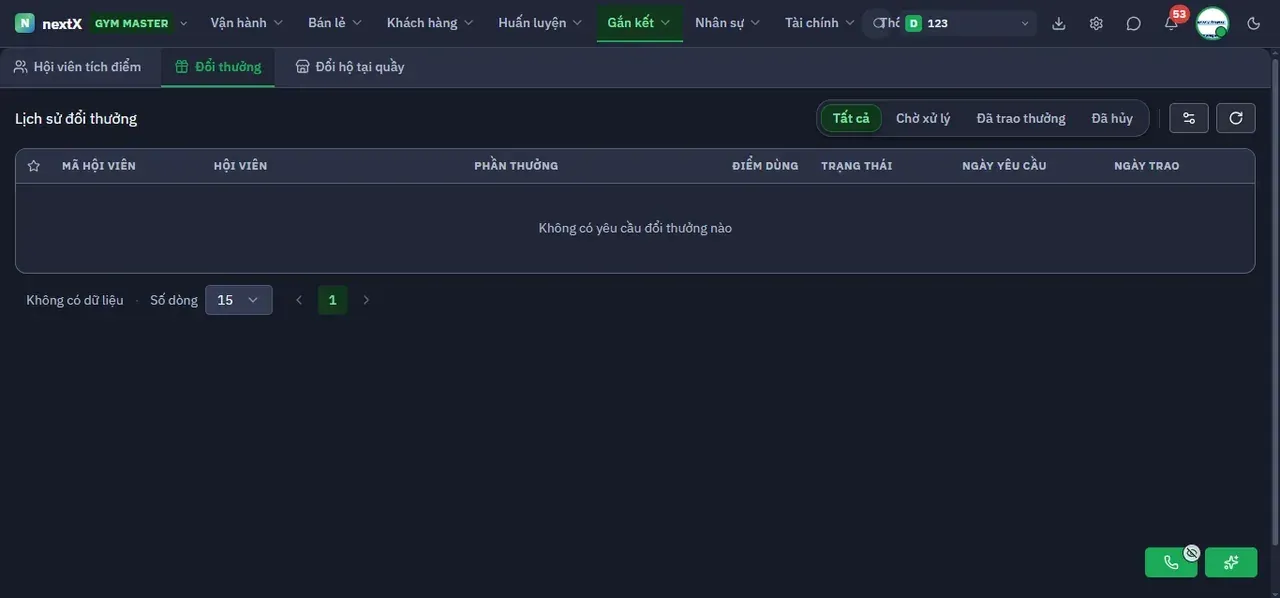
Task: Click the green phone call button
Action: [1171, 562]
